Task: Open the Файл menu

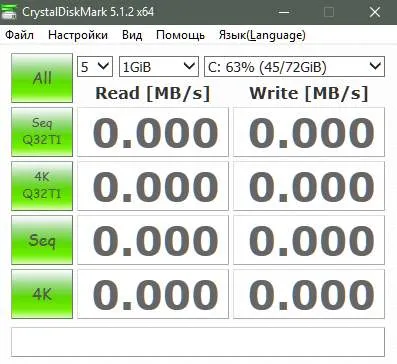Action: (19, 35)
